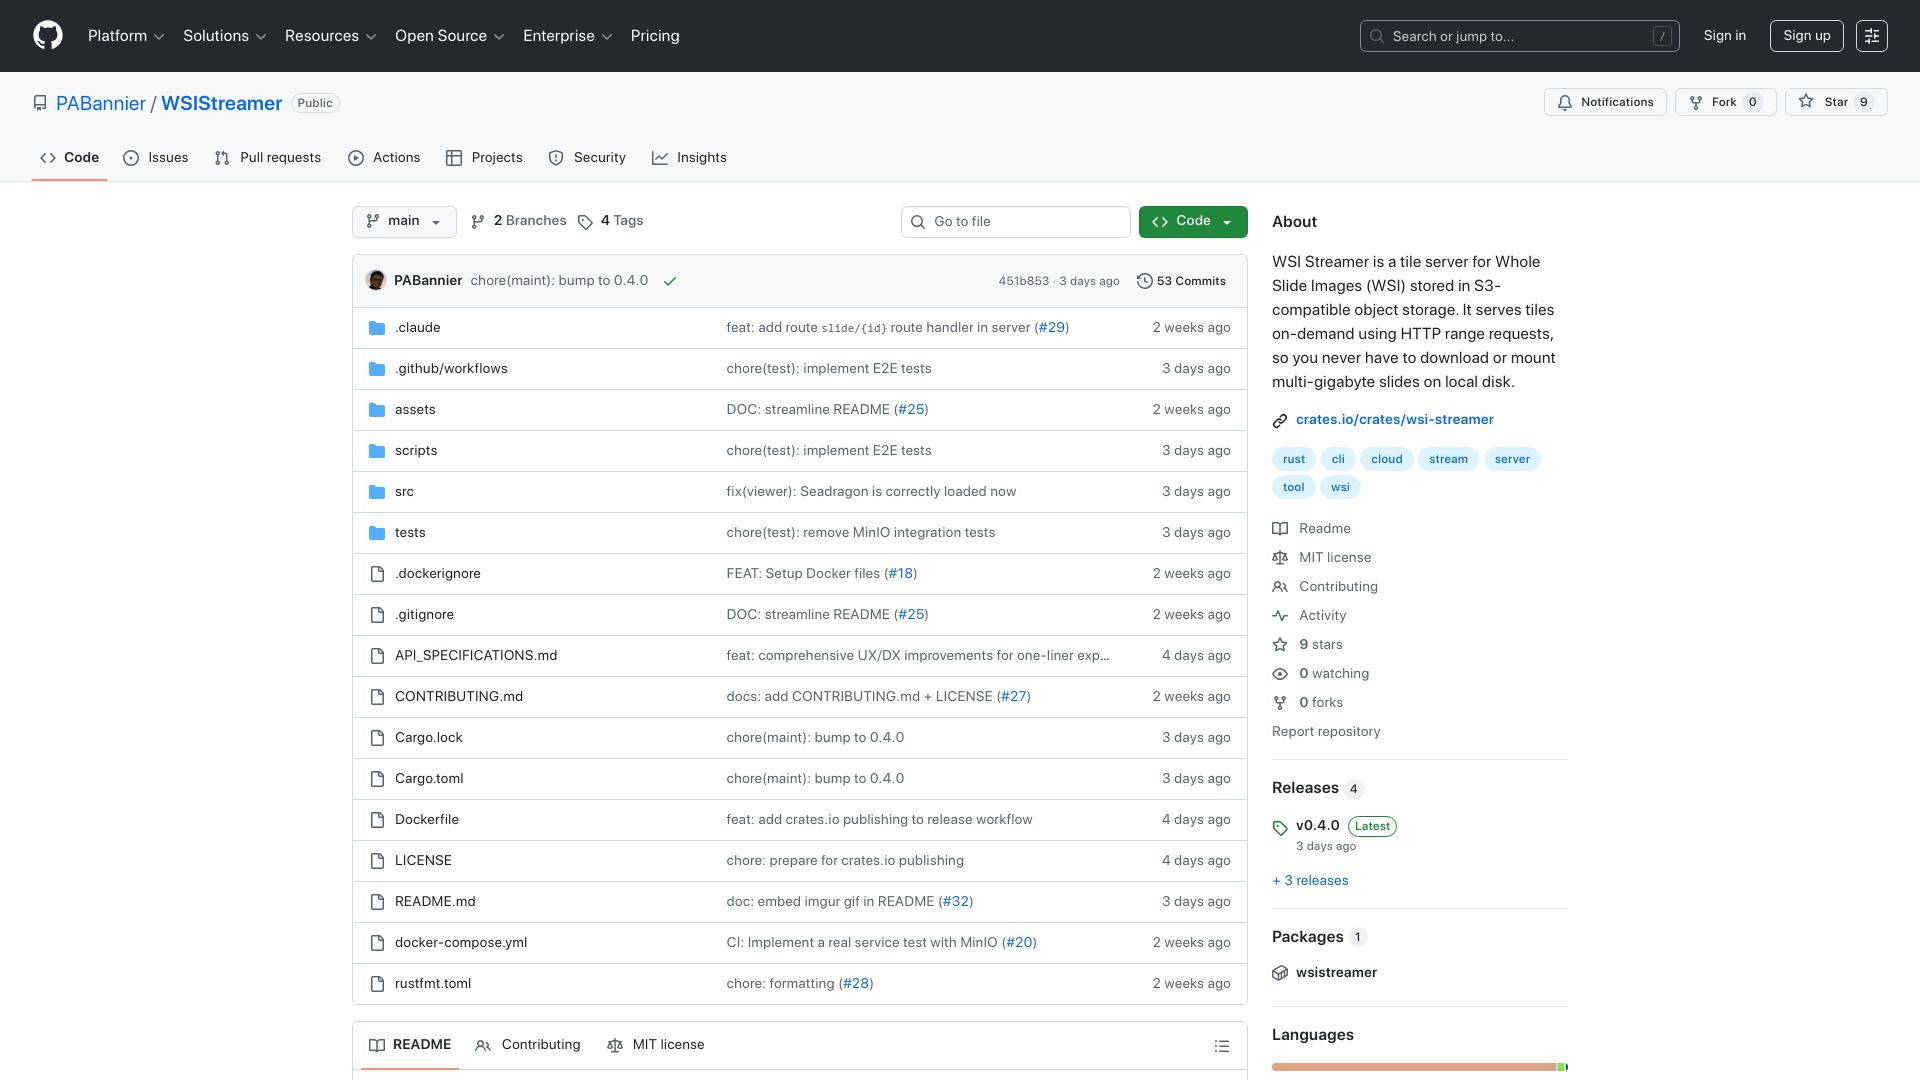Click the Languages color bar
Viewport: 1920px width, 1080px height.
coord(1419,1067)
